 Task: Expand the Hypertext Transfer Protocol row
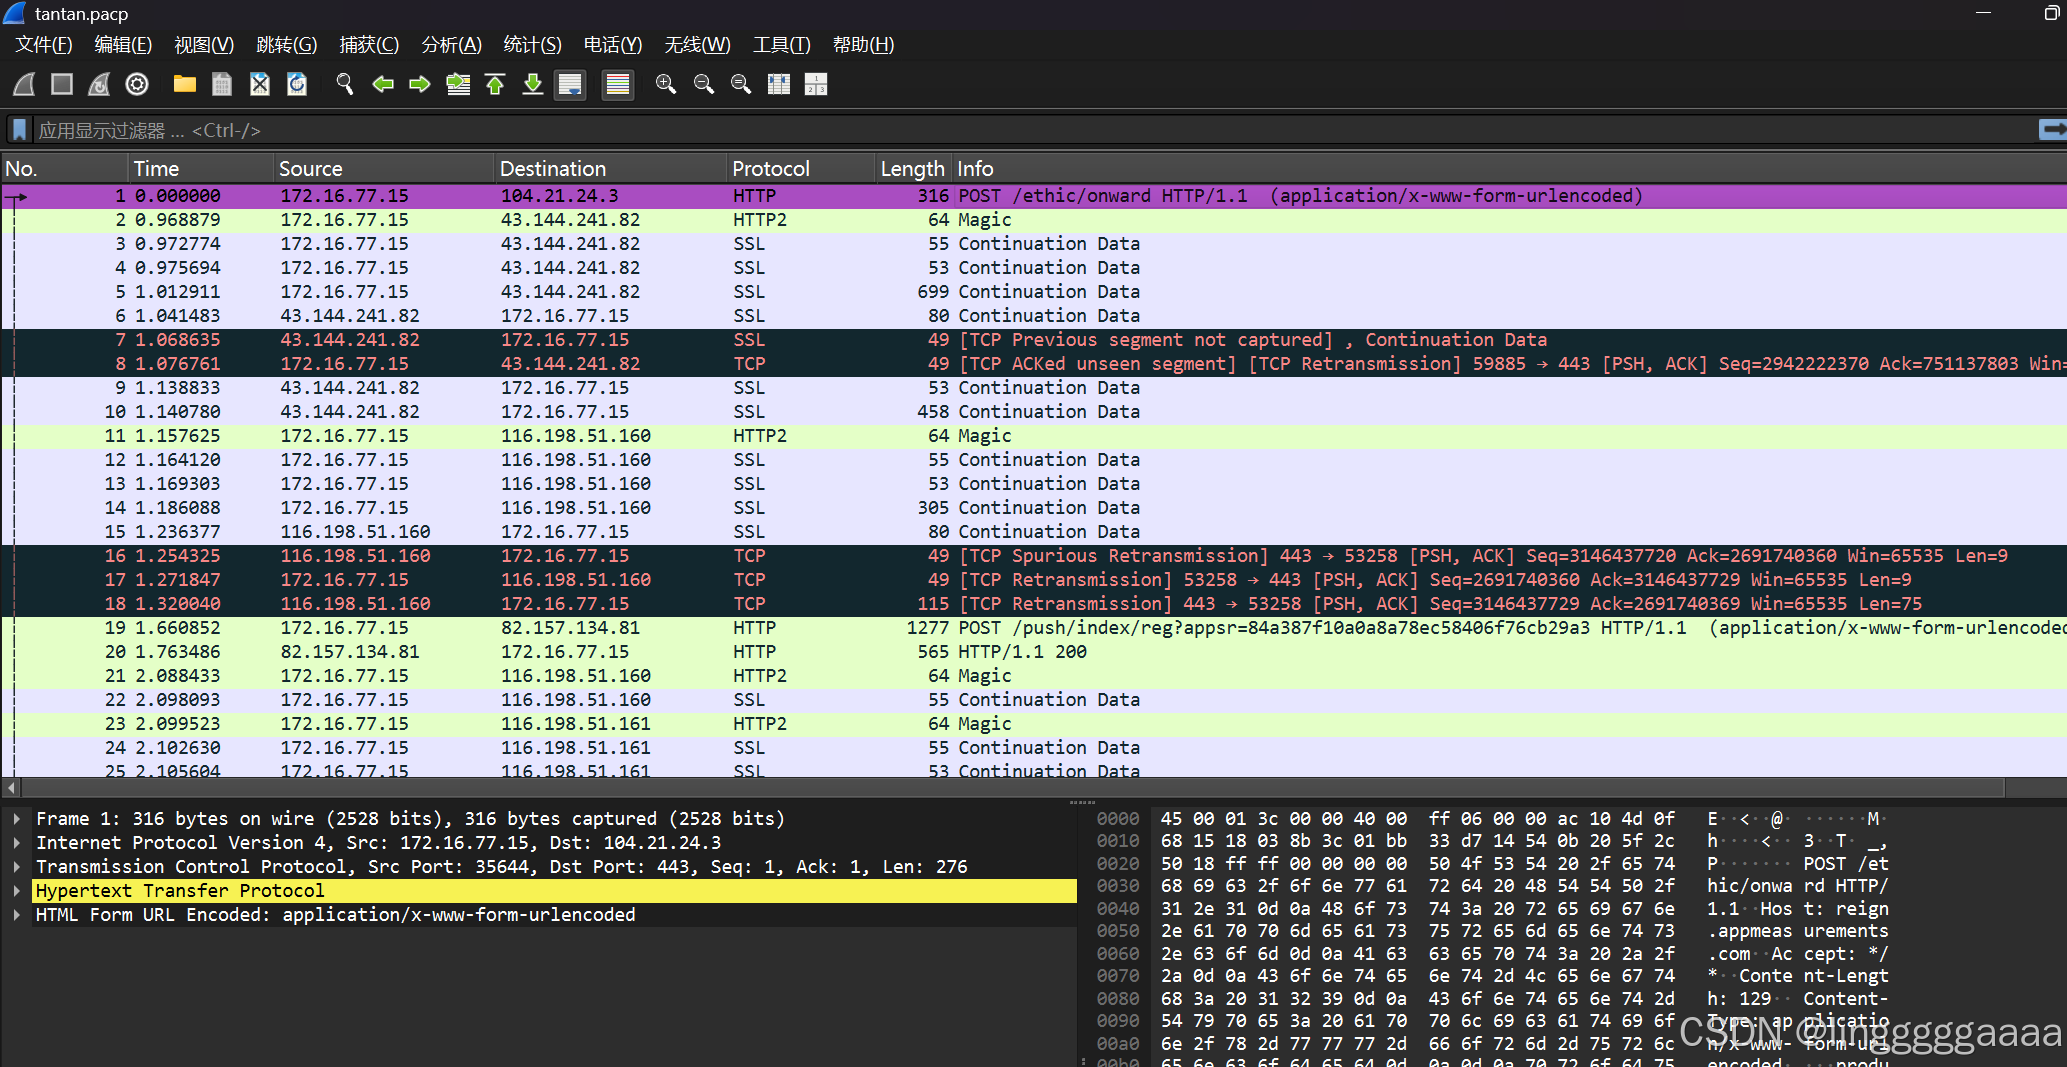tap(16, 891)
